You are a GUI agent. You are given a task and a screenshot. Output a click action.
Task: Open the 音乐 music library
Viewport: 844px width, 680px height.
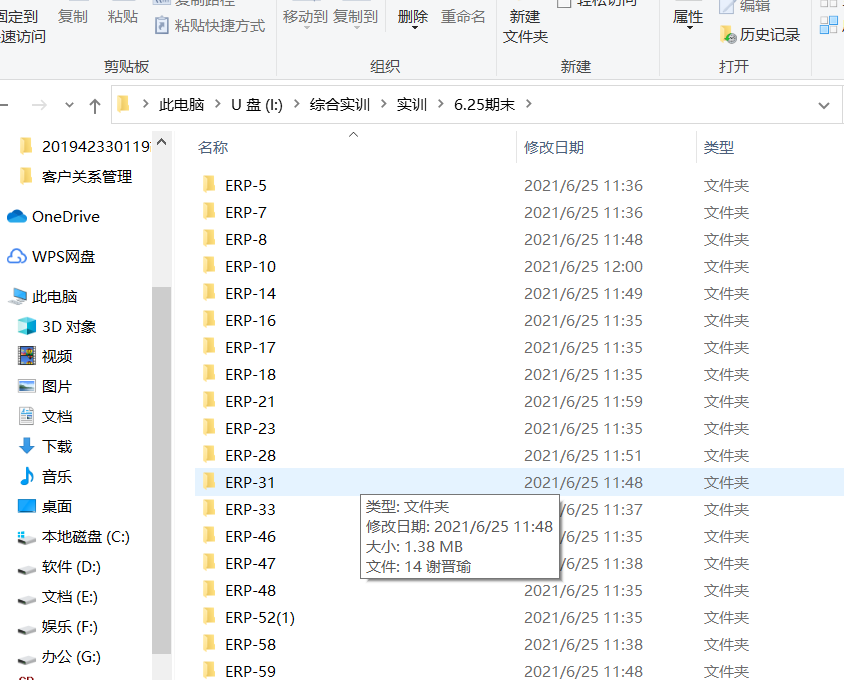[x=56, y=477]
